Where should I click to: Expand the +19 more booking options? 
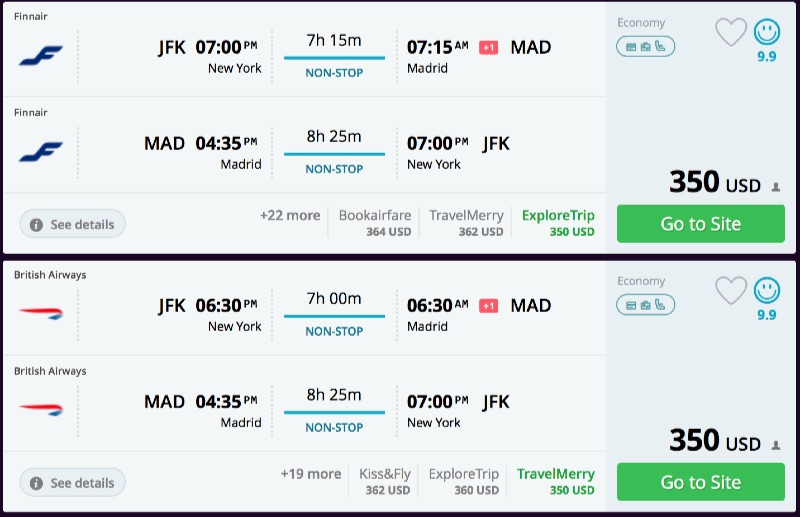[x=311, y=474]
